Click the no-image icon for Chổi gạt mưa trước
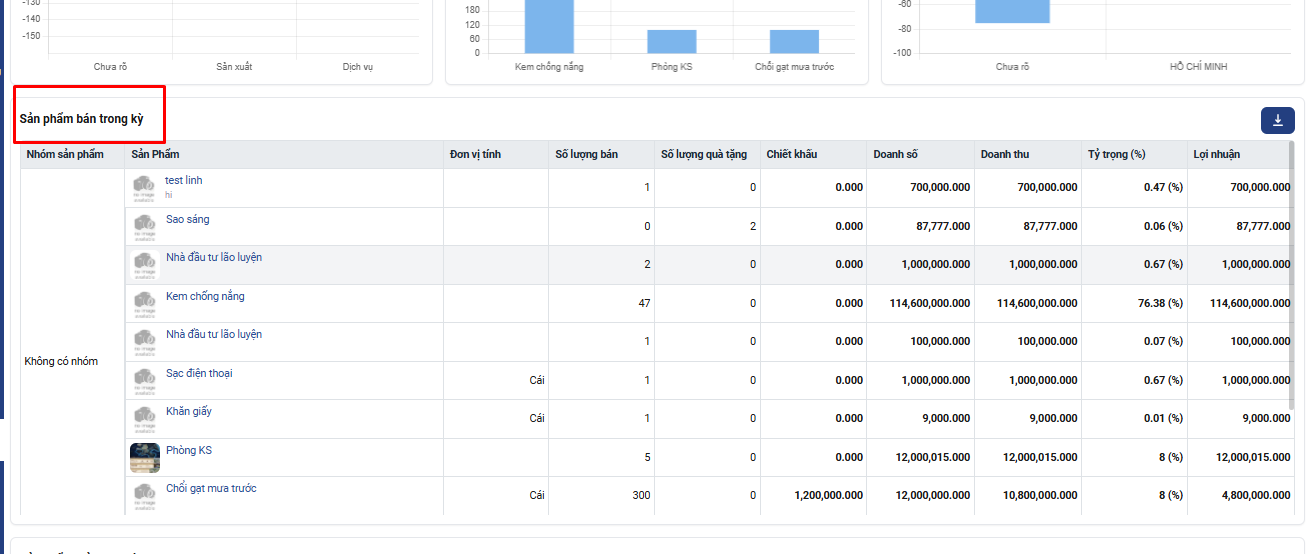The width and height of the screenshot is (1309, 554). coord(145,496)
